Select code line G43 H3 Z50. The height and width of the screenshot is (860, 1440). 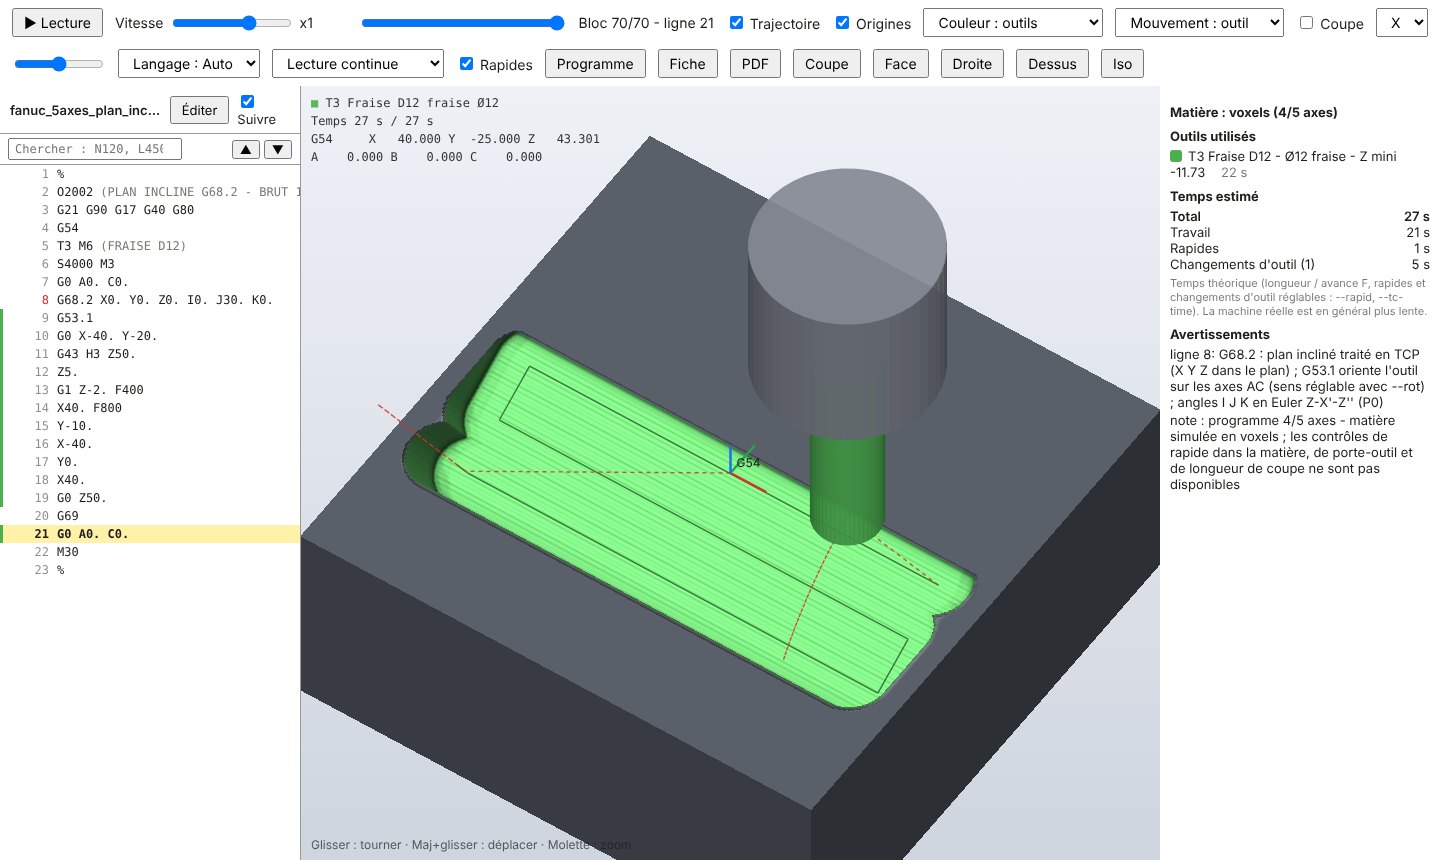coord(150,354)
